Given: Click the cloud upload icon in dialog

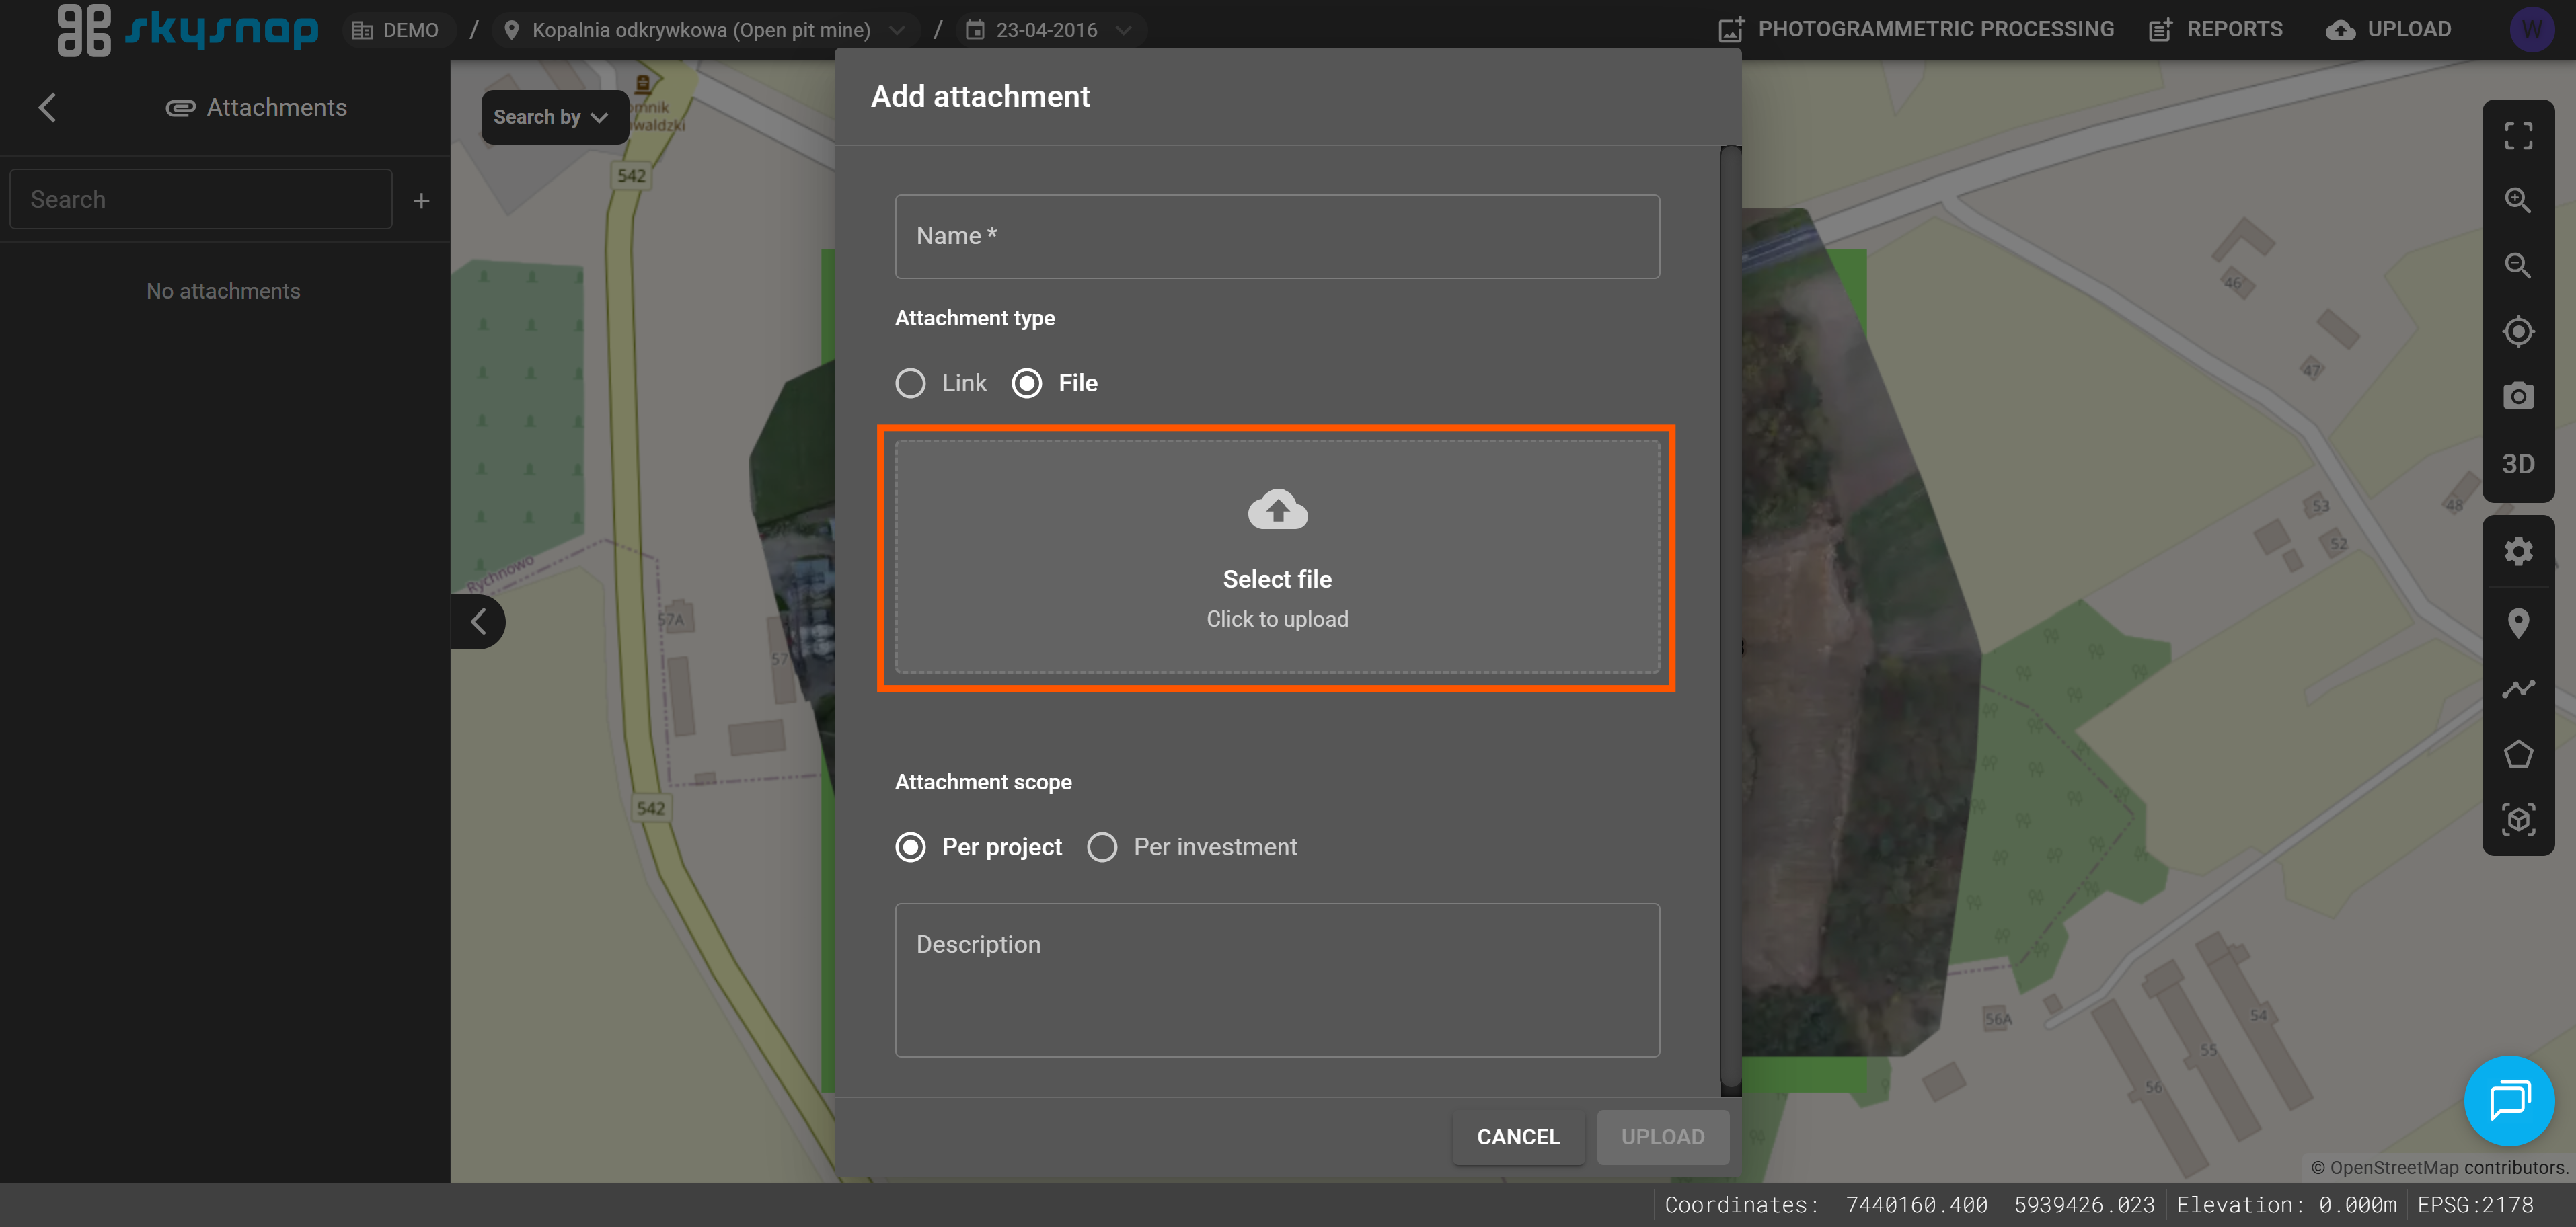Looking at the screenshot, I should click(1277, 509).
